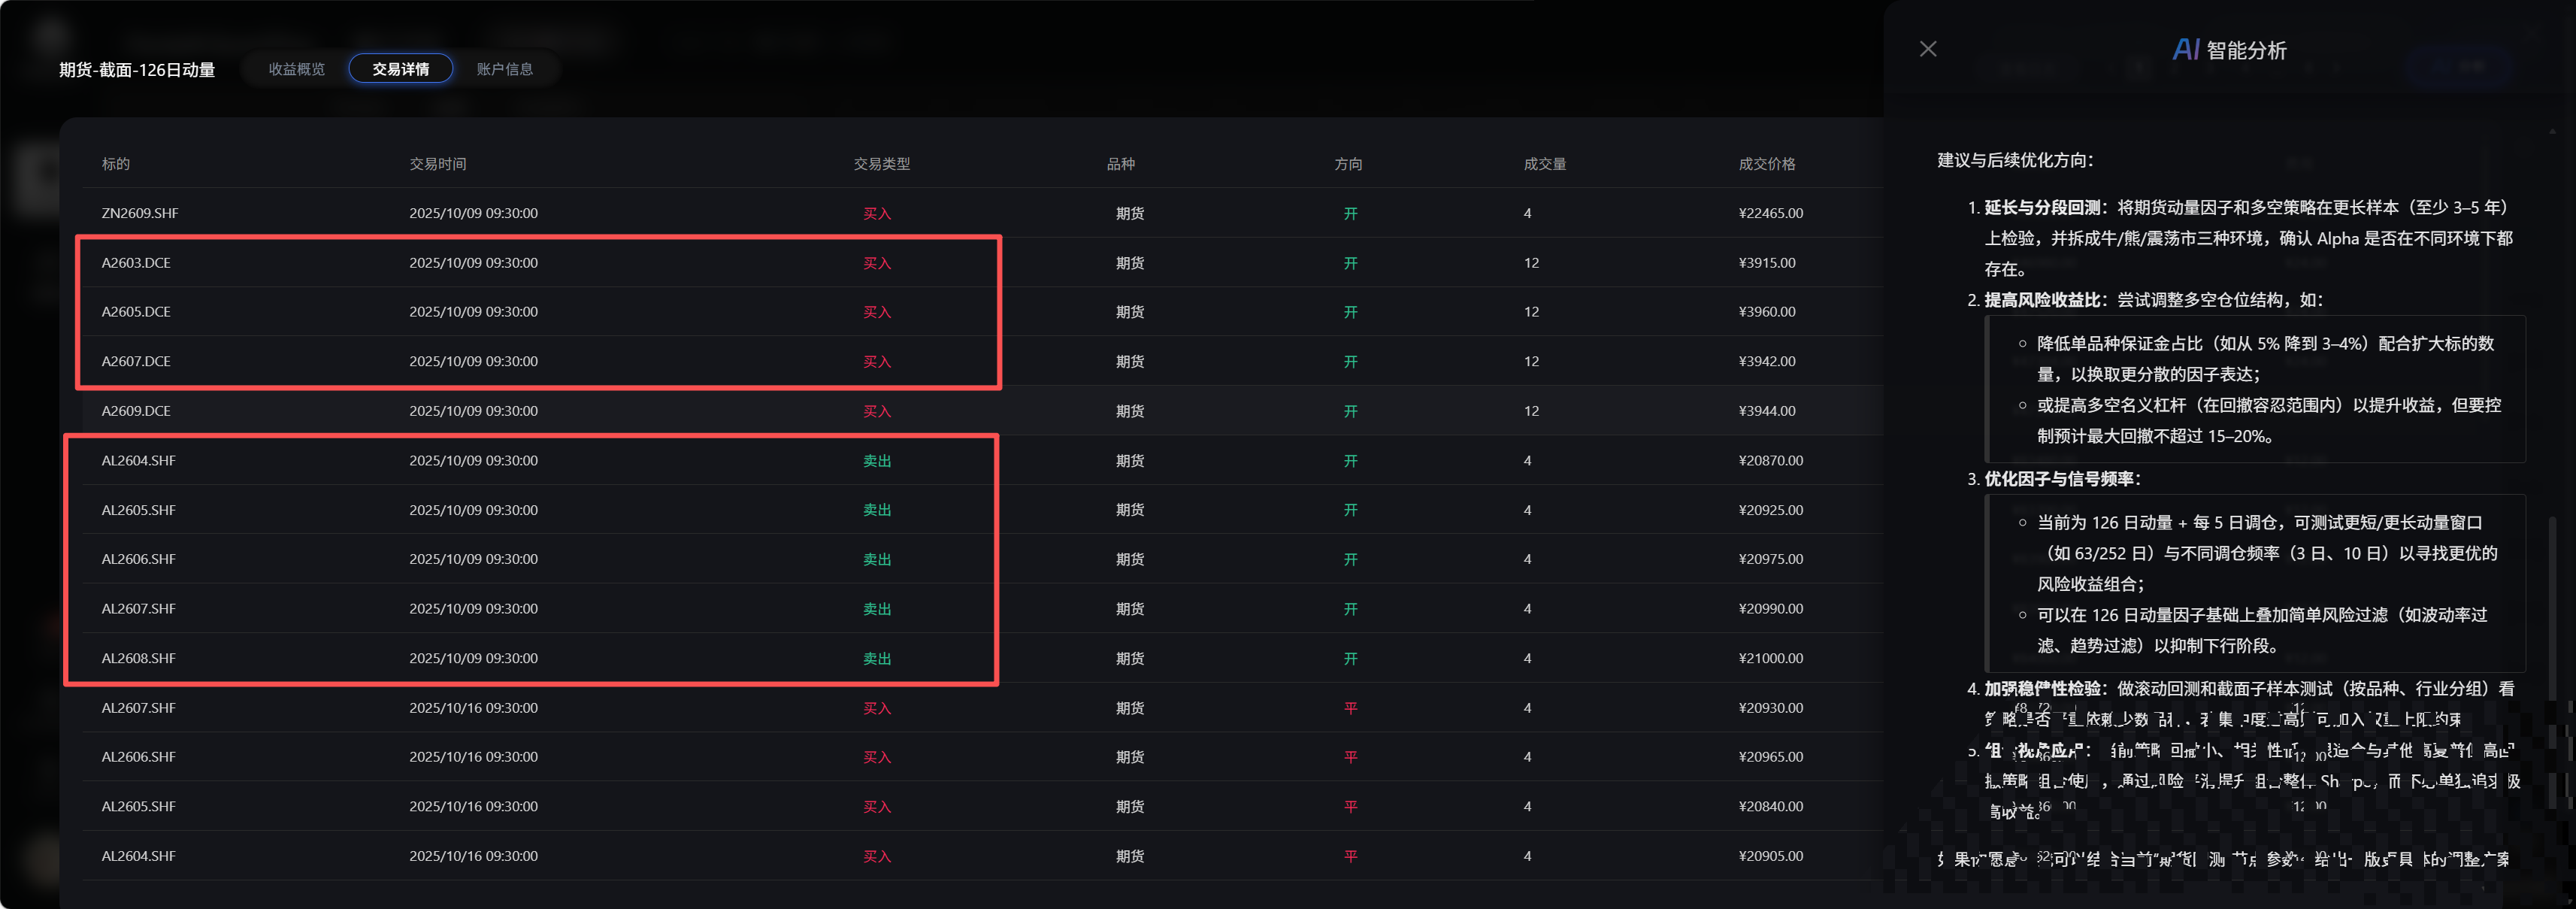Screen dimensions: 2576x909
Task: Select the 交易详情 tab
Action: pos(400,69)
